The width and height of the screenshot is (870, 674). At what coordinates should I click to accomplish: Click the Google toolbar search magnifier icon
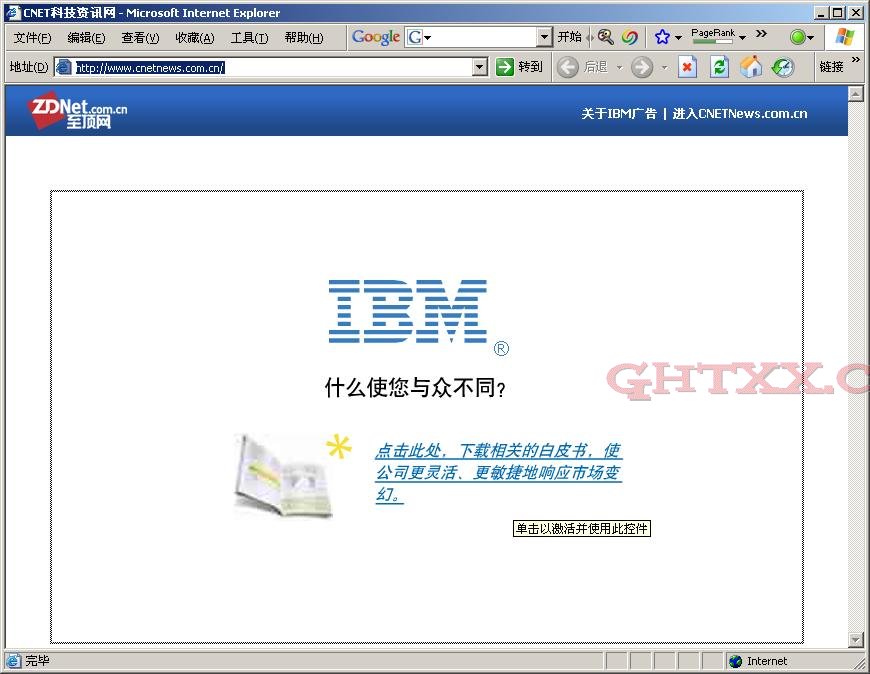coord(605,37)
